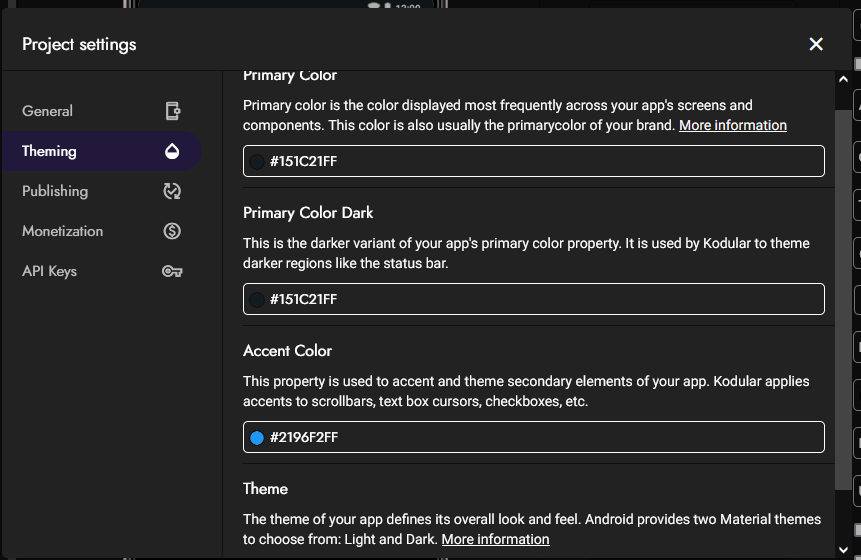The height and width of the screenshot is (560, 861).
Task: Close the Project settings dialog
Action: [816, 44]
